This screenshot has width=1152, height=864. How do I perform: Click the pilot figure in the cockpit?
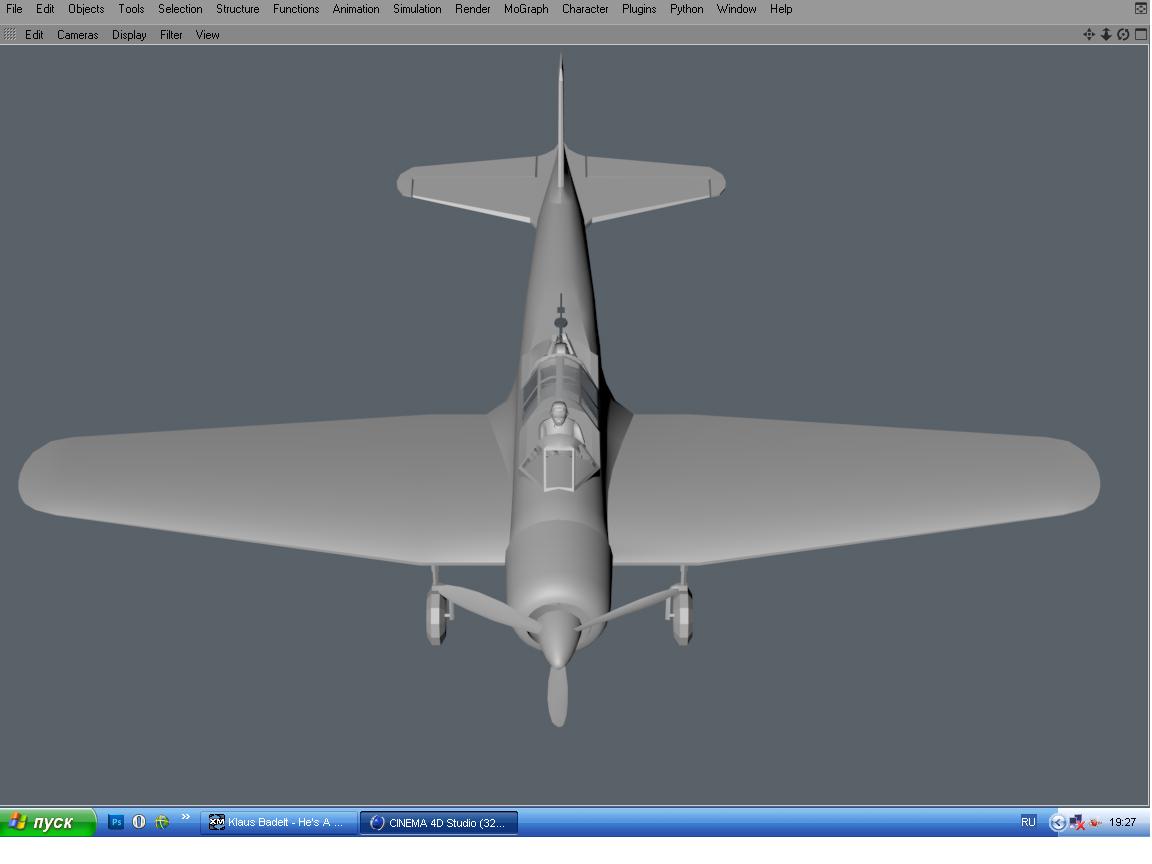pos(560,422)
